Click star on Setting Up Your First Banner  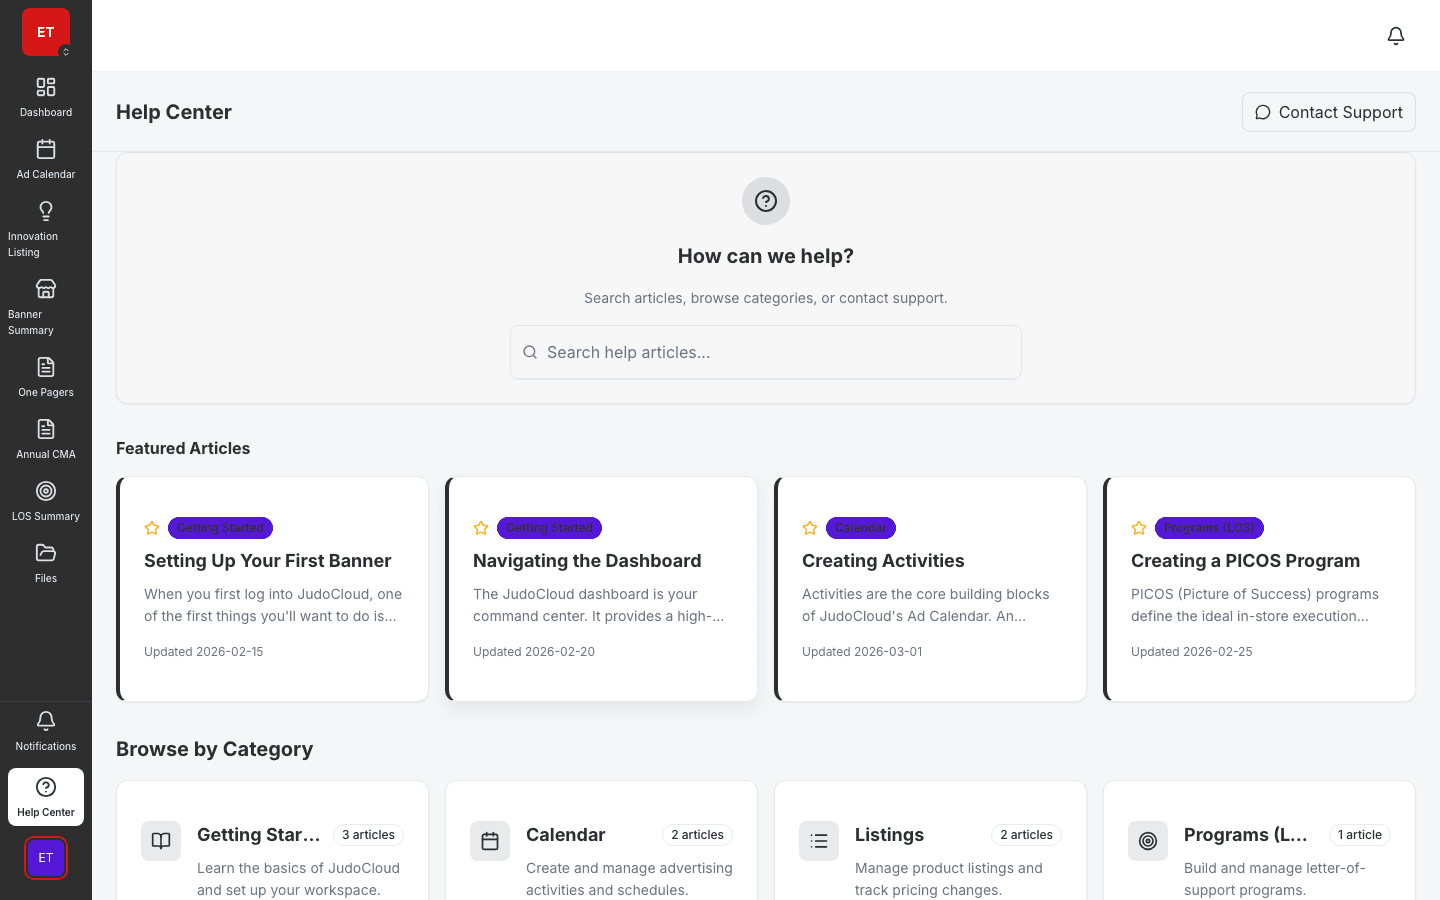click(x=152, y=528)
